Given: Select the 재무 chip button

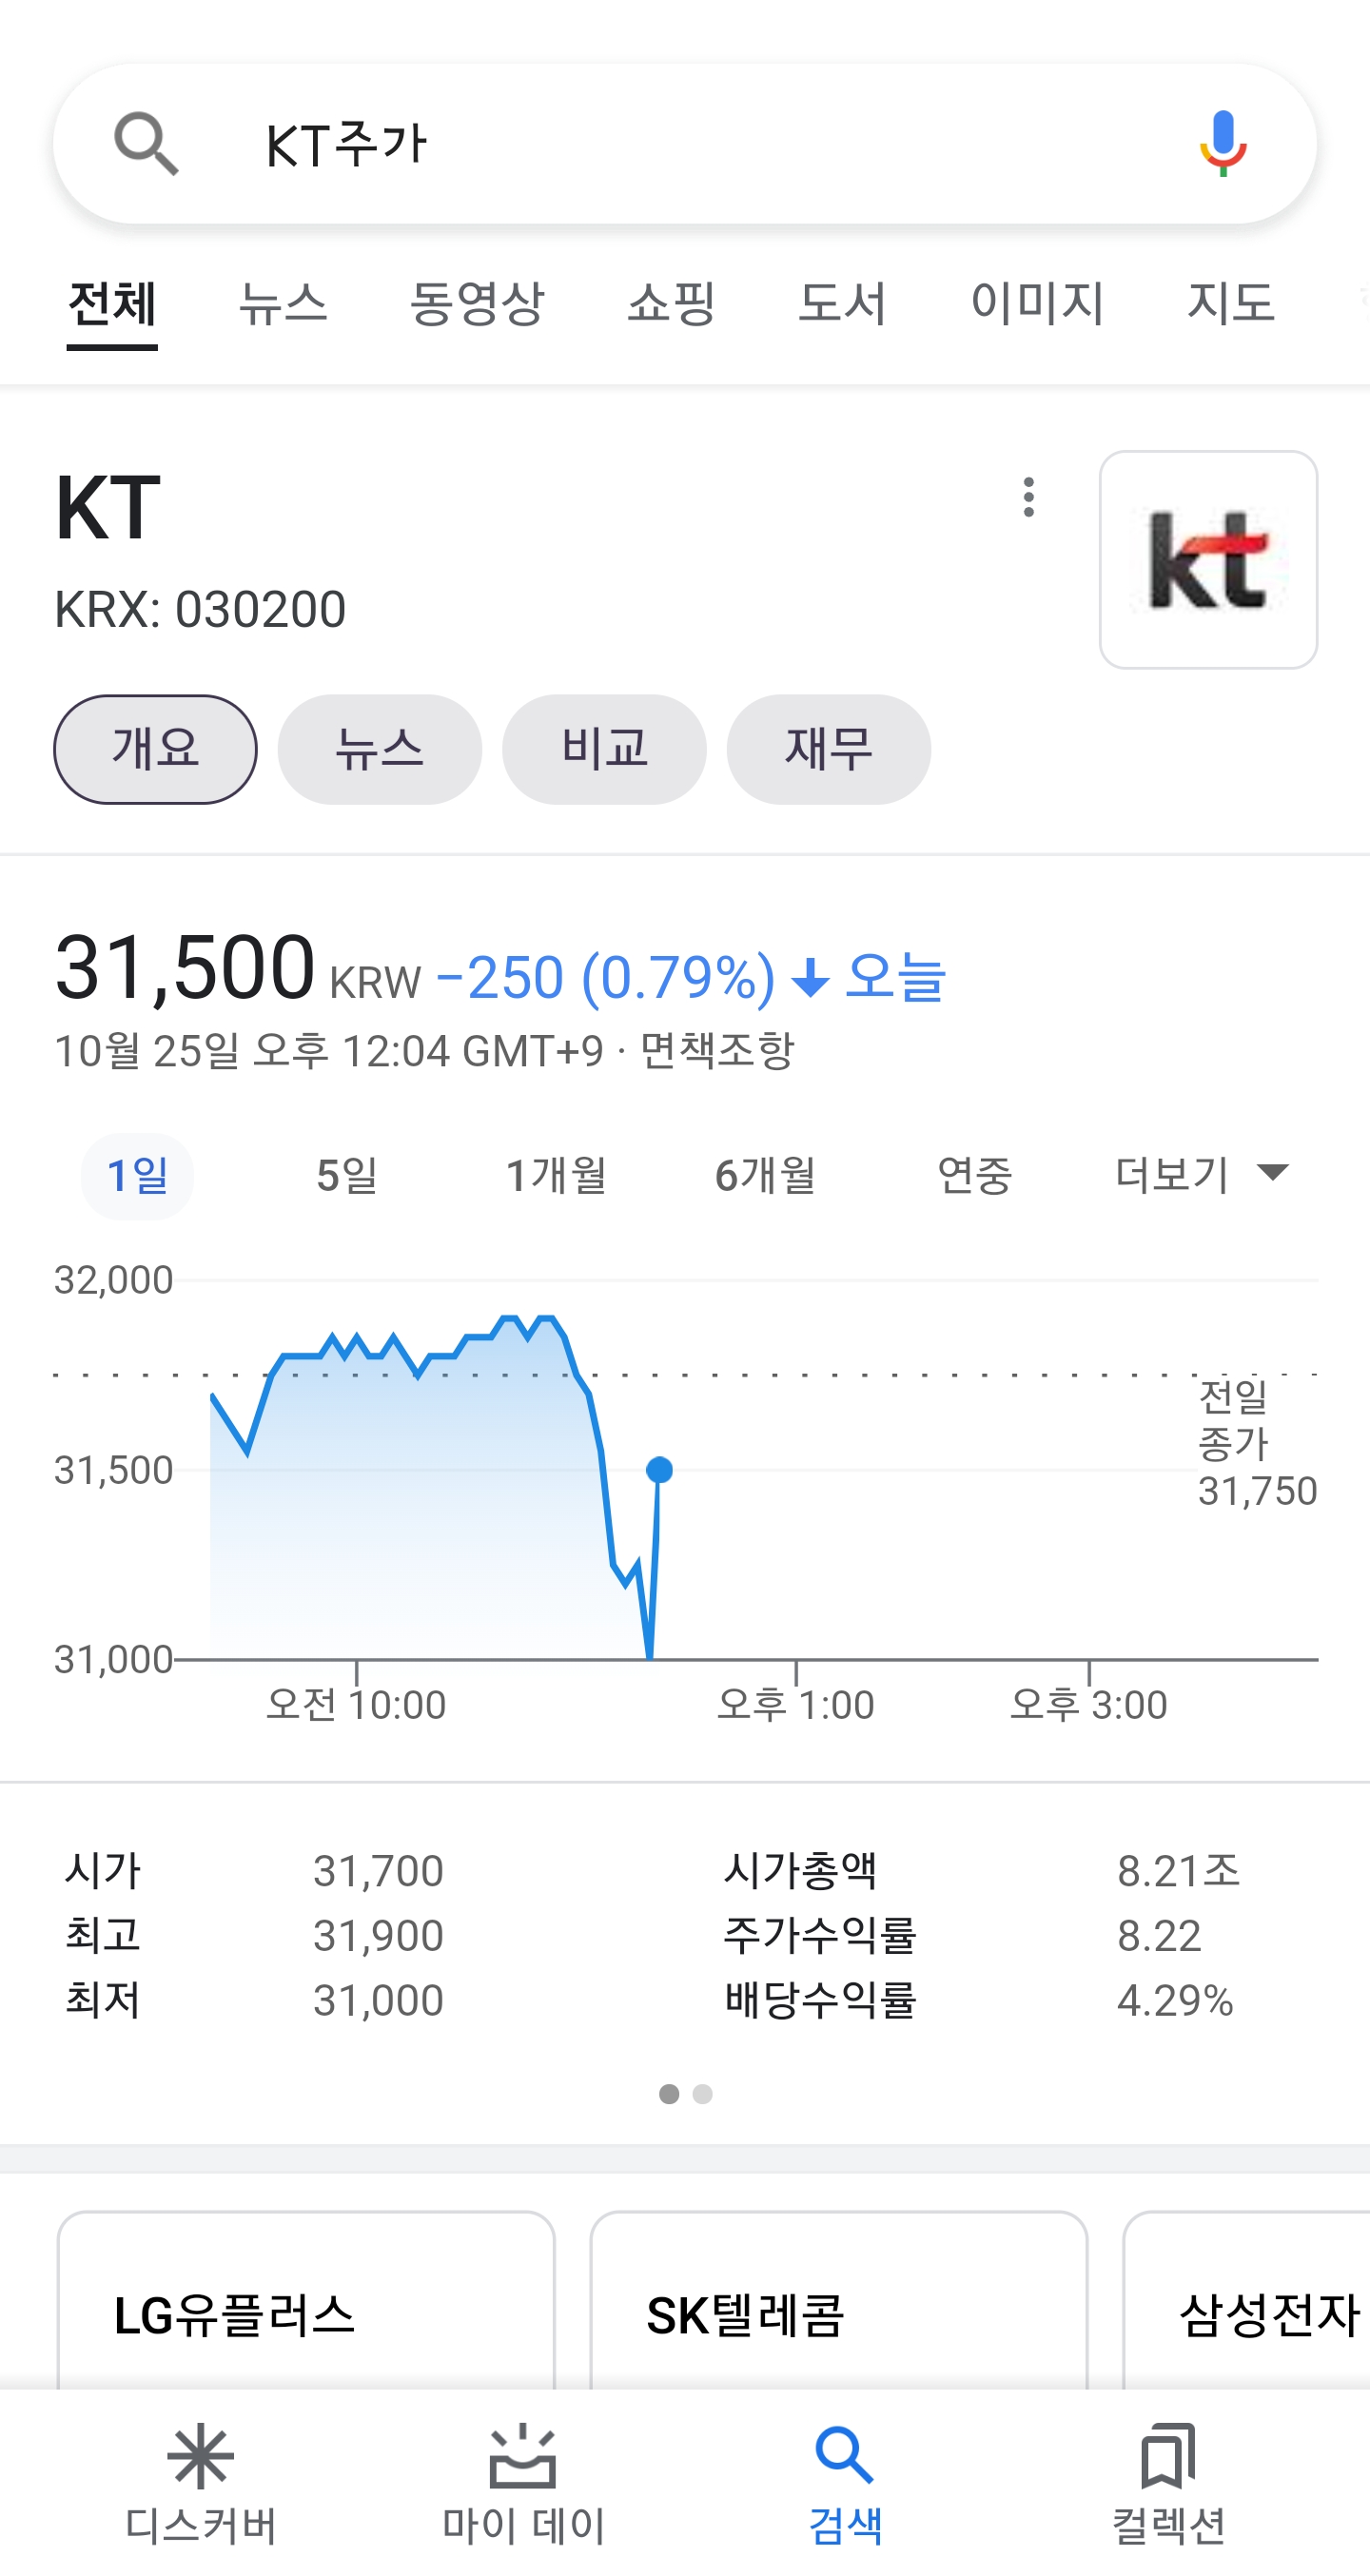Looking at the screenshot, I should pos(828,749).
